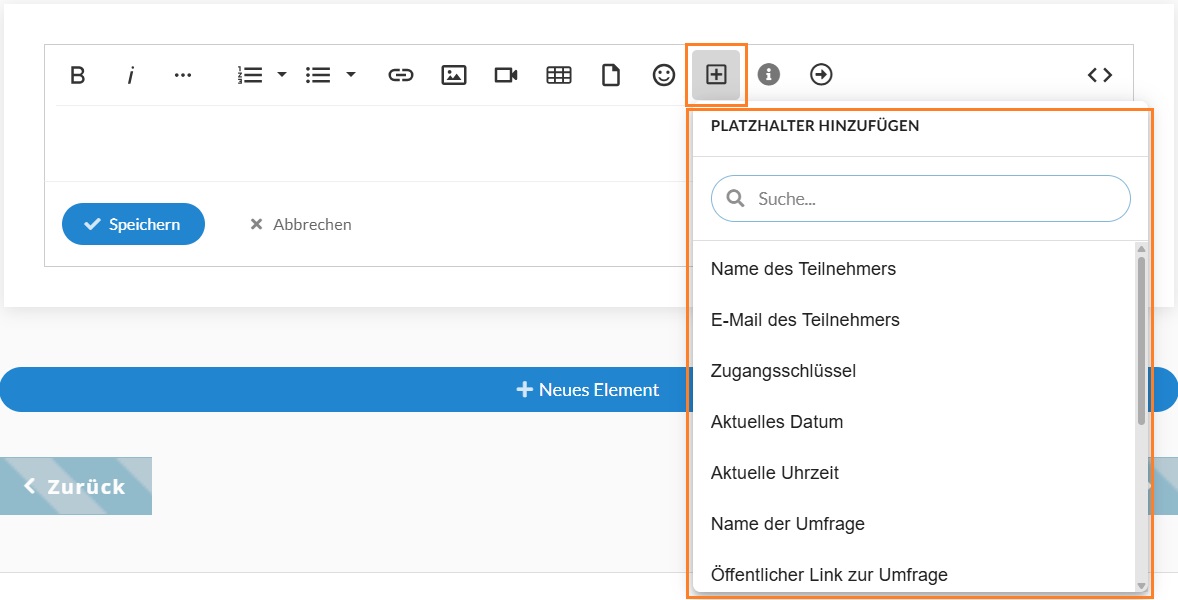The image size is (1178, 600).
Task: Expand the bullet list style dropdown
Action: tap(351, 75)
